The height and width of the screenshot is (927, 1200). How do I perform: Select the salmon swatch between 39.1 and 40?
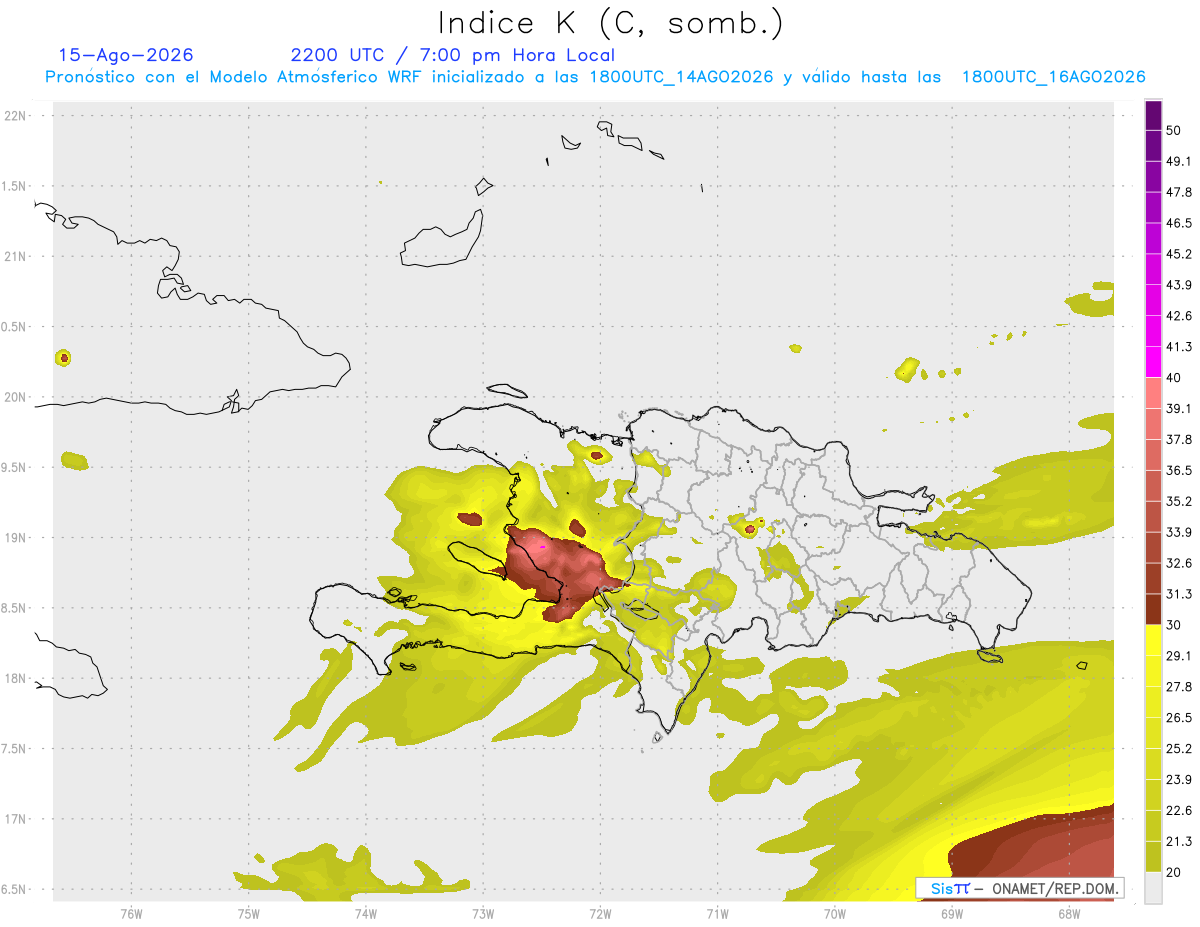1153,393
